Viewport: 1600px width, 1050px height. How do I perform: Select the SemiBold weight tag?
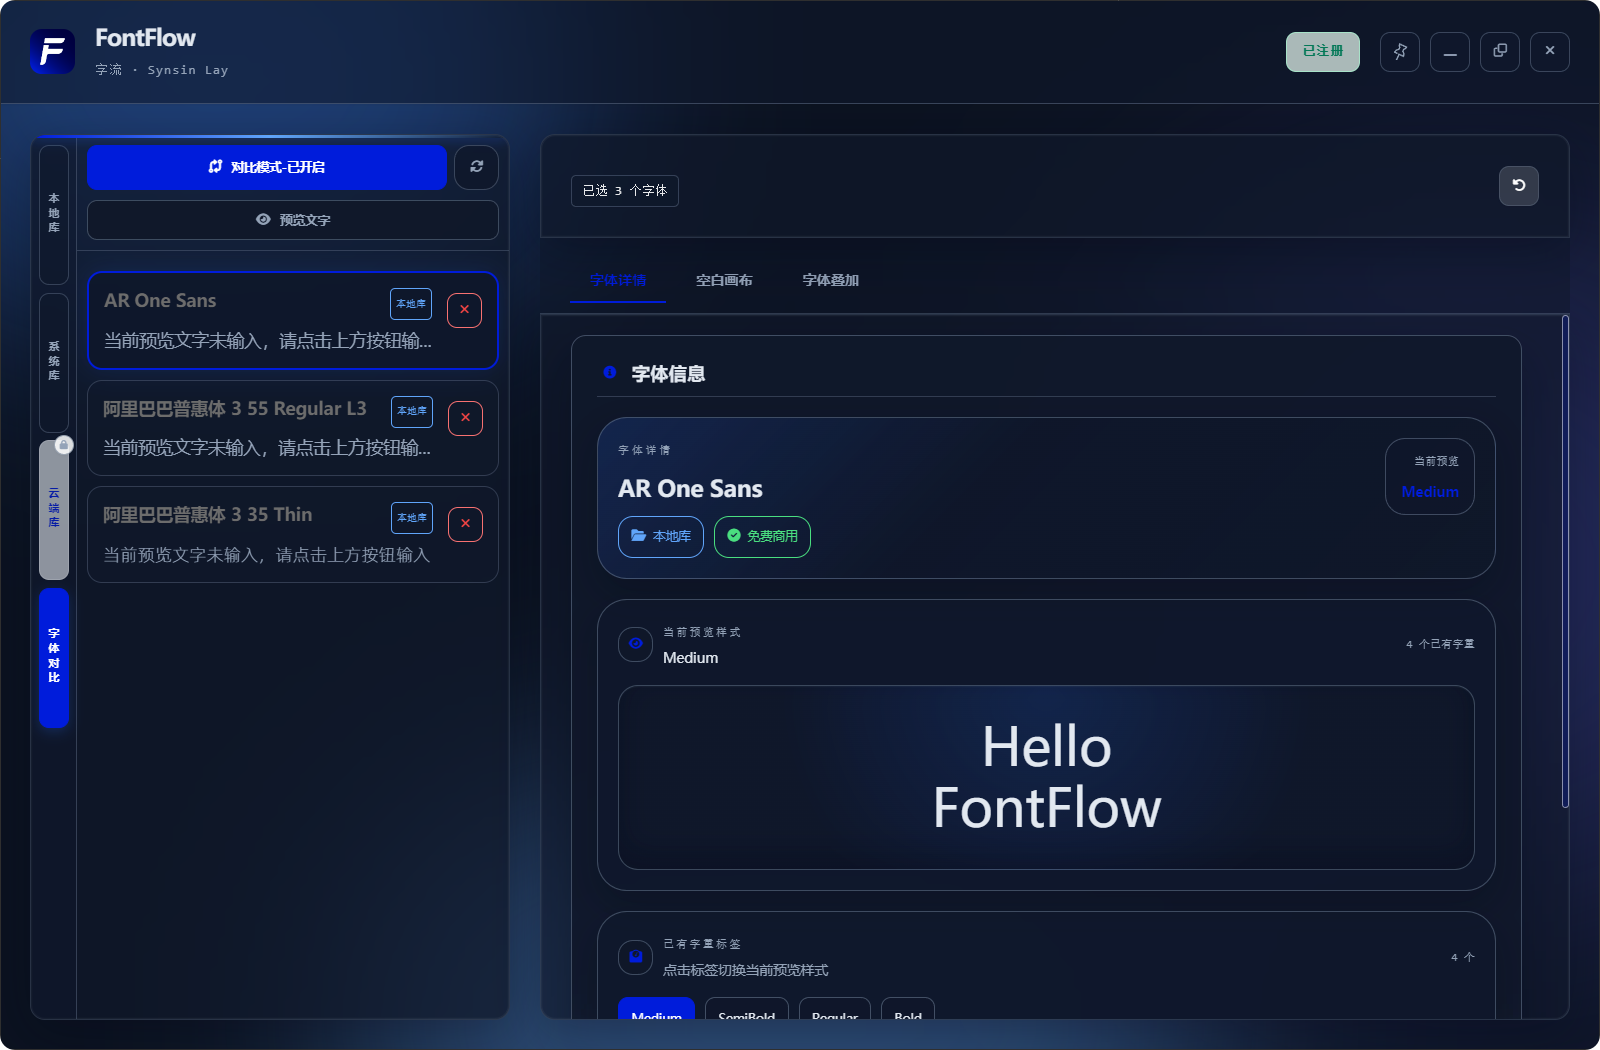[x=747, y=1008]
